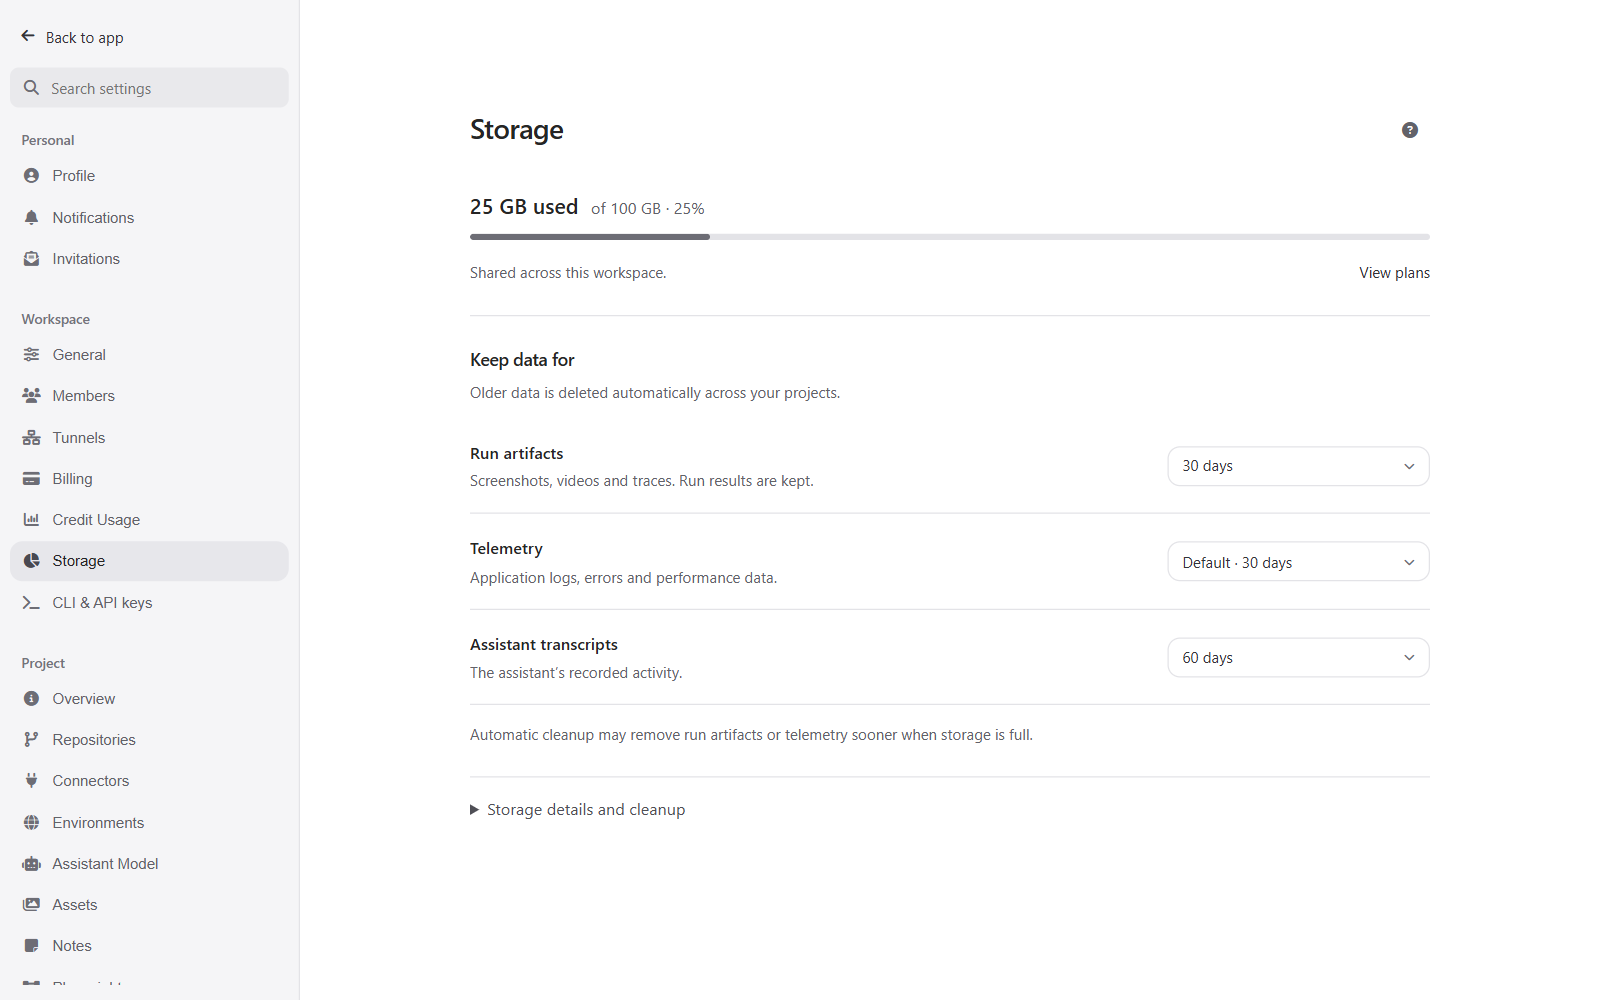Click the back arrow icon
Image resolution: width=1600 pixels, height=1000 pixels.
coord(28,36)
